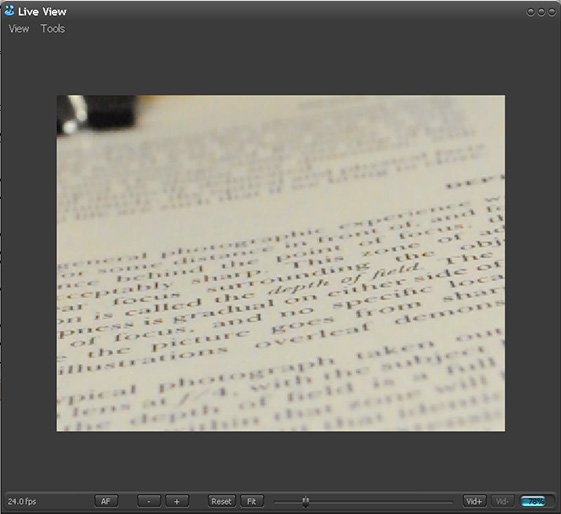Click the Fit button
Viewport: 561px width, 514px height.
pyautogui.click(x=252, y=501)
